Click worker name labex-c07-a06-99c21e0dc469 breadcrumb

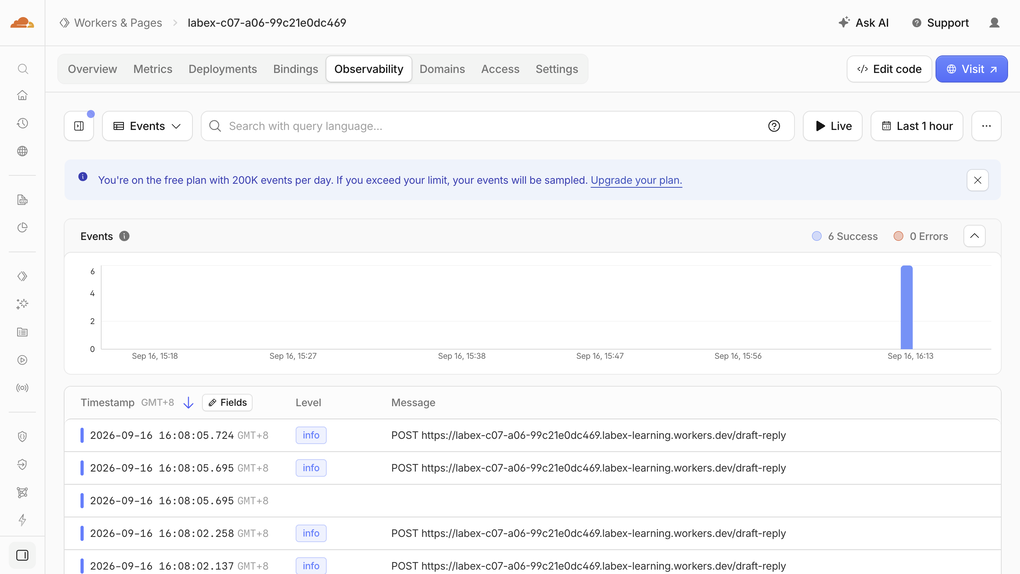click(x=267, y=23)
